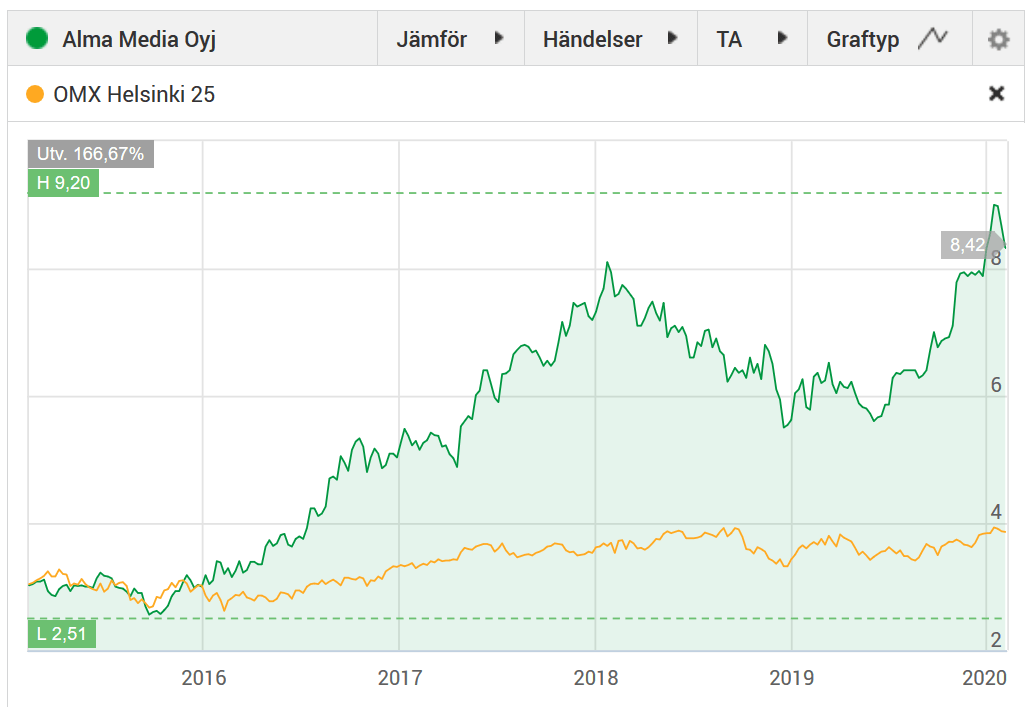Hide the OMX Helsinki 25 comparison via X

click(997, 93)
